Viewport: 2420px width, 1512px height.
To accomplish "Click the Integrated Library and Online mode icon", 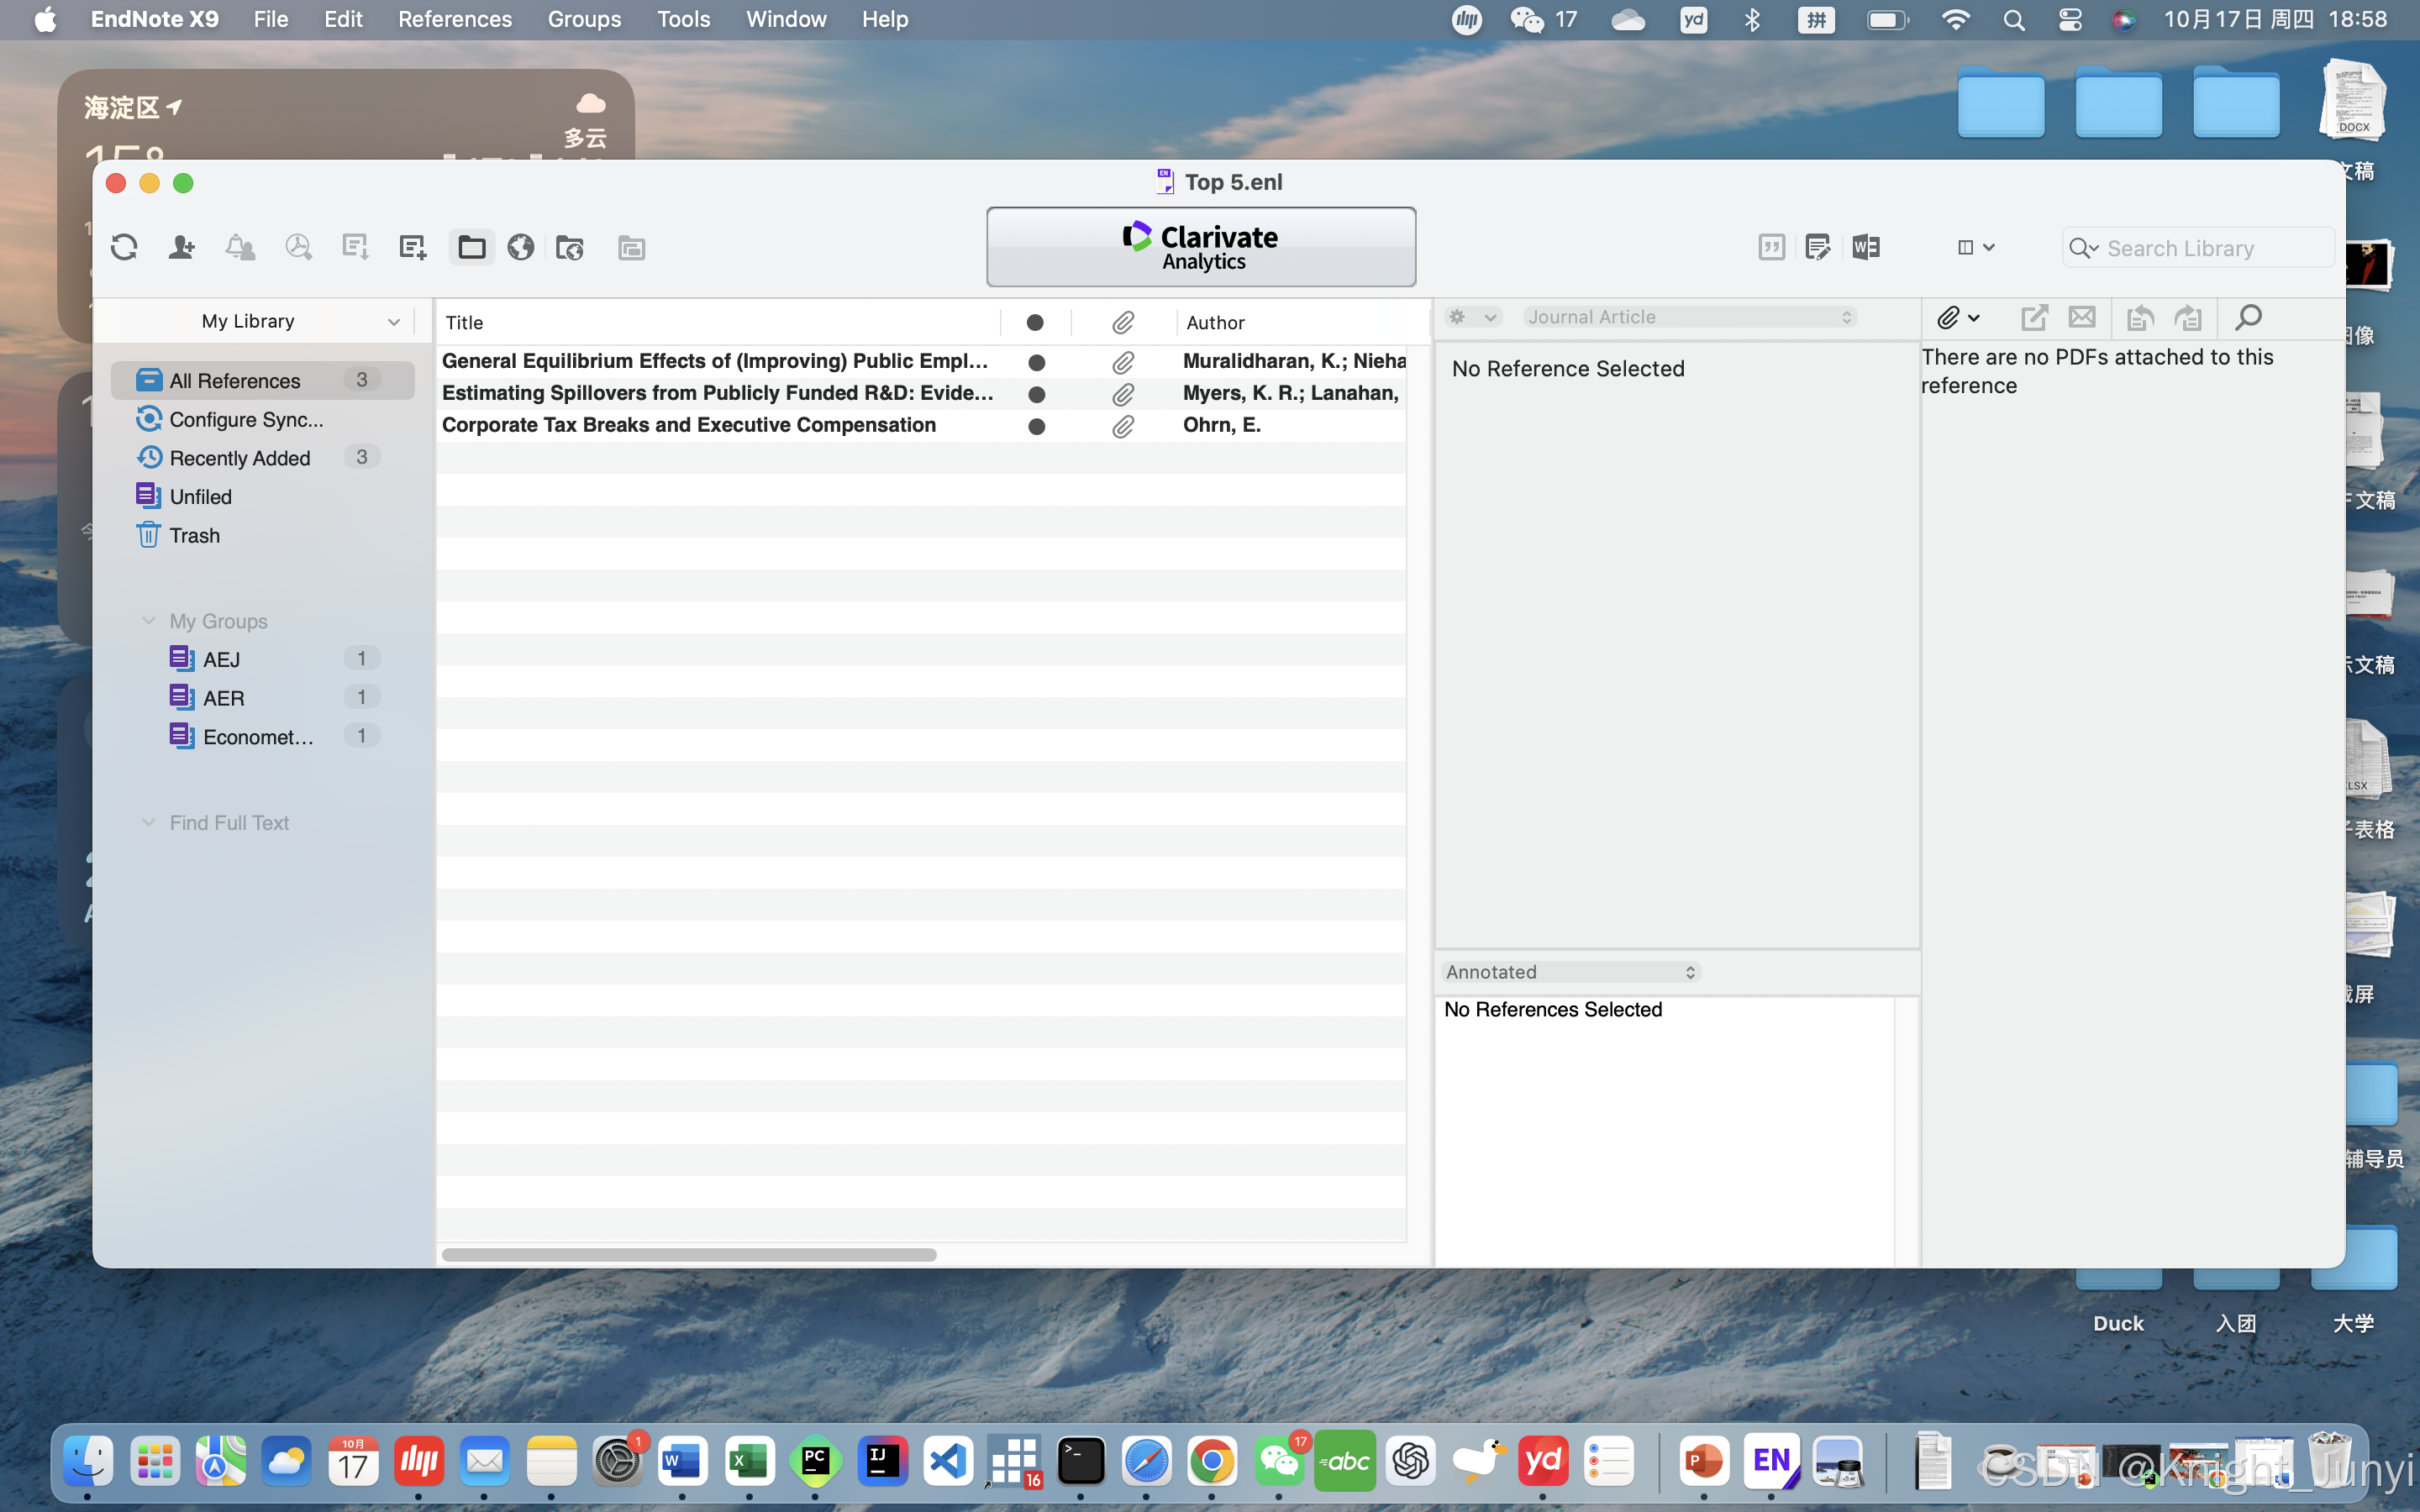I will [x=570, y=247].
